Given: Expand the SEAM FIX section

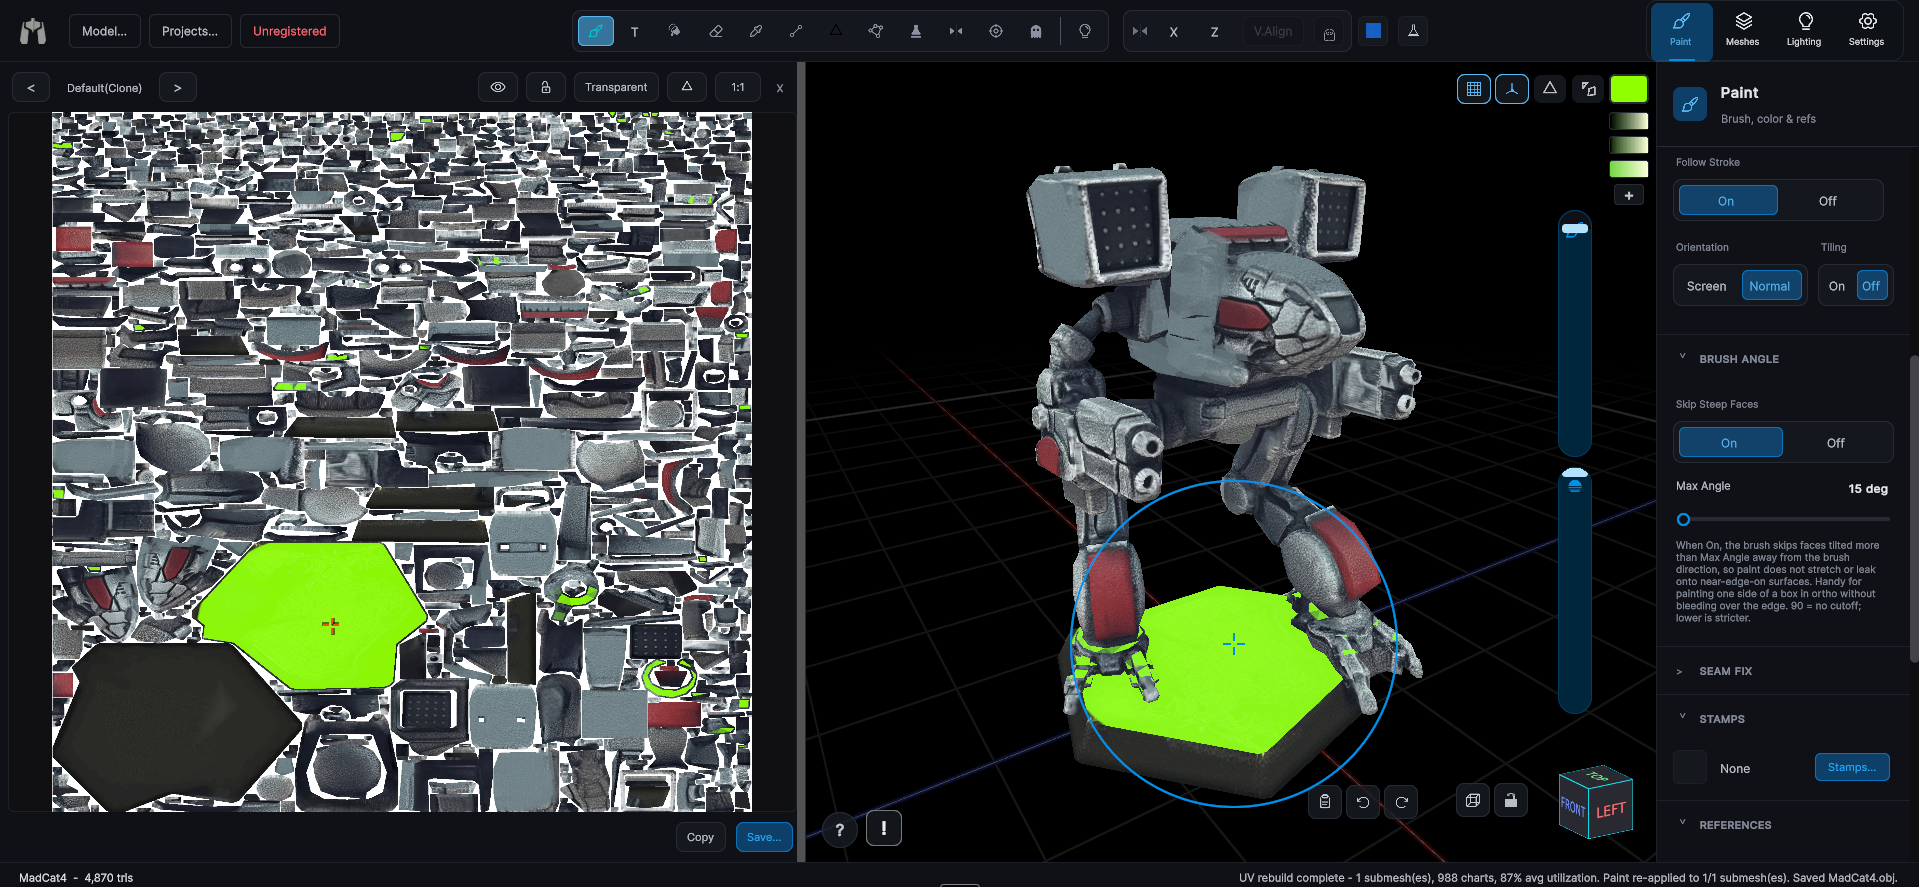Looking at the screenshot, I should (1726, 671).
